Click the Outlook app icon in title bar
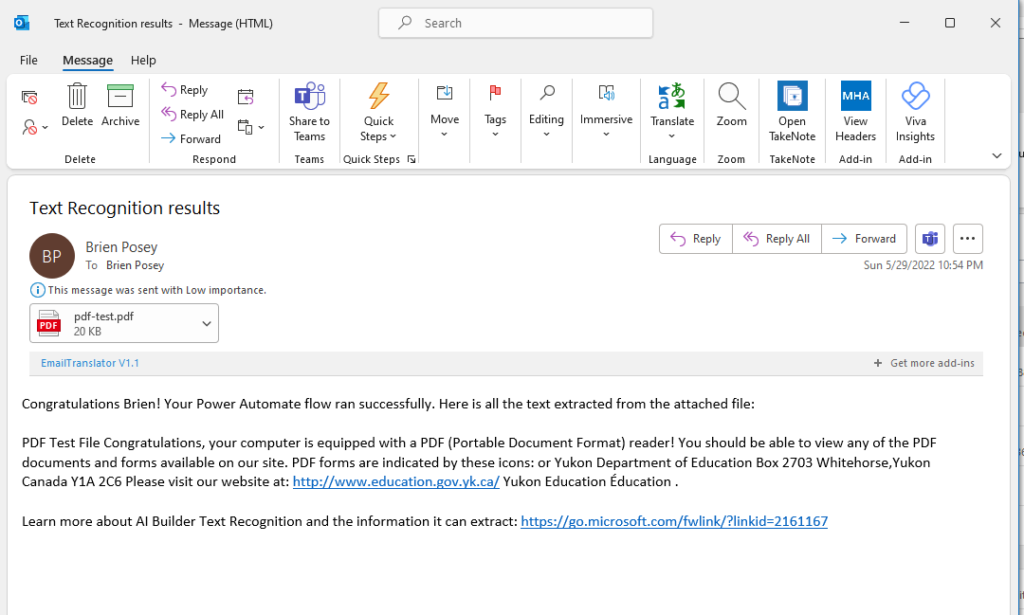Viewport: 1024px width, 615px height. tap(22, 23)
